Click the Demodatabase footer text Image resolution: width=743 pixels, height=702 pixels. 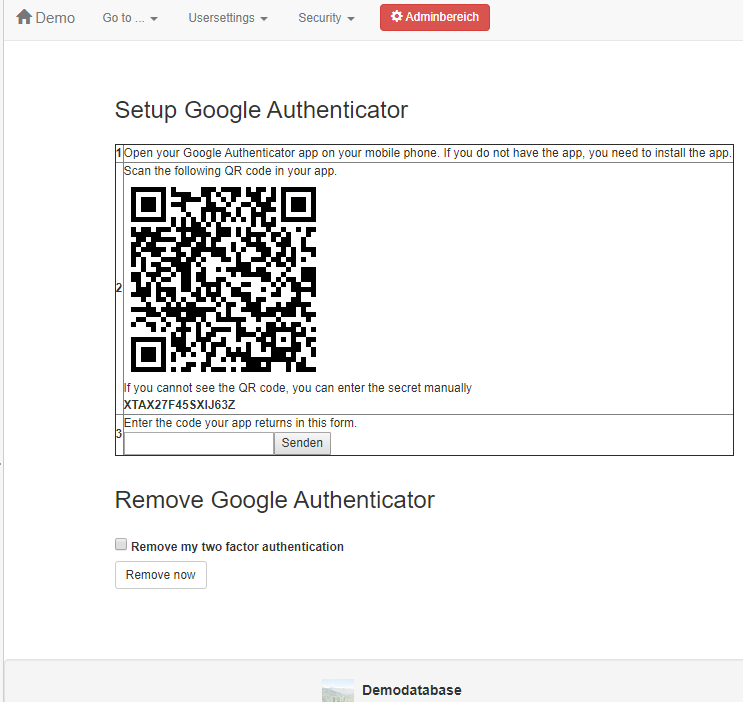pos(412,690)
